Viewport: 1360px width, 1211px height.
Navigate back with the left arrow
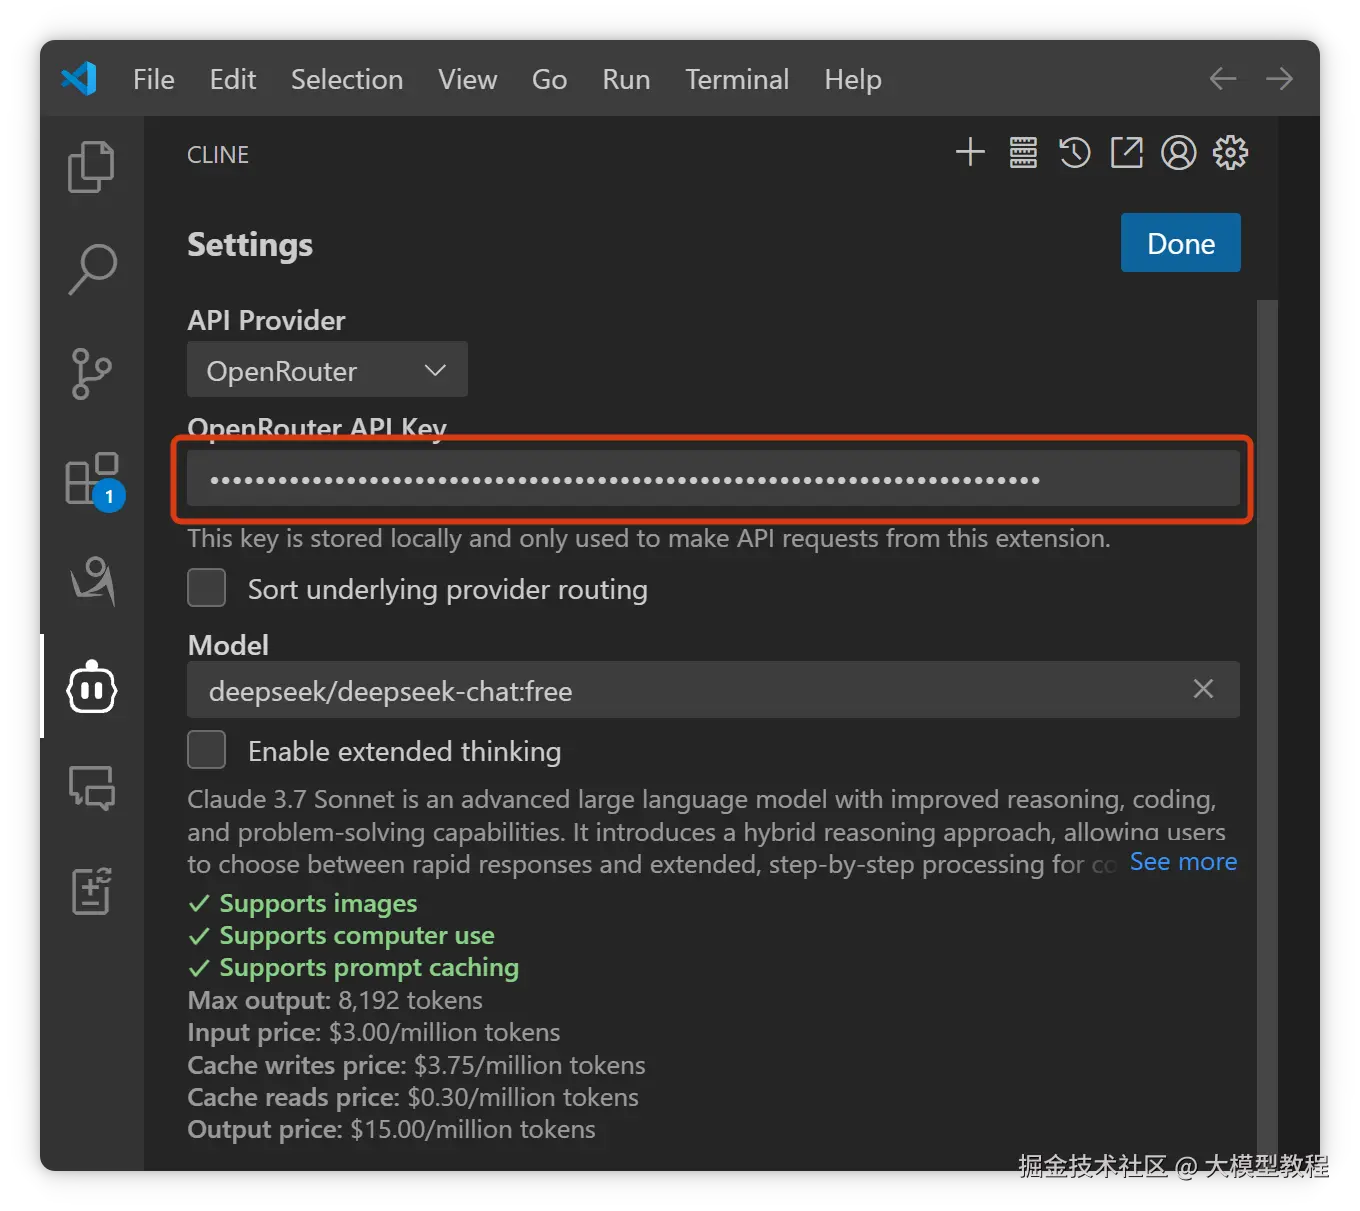[x=1223, y=79]
